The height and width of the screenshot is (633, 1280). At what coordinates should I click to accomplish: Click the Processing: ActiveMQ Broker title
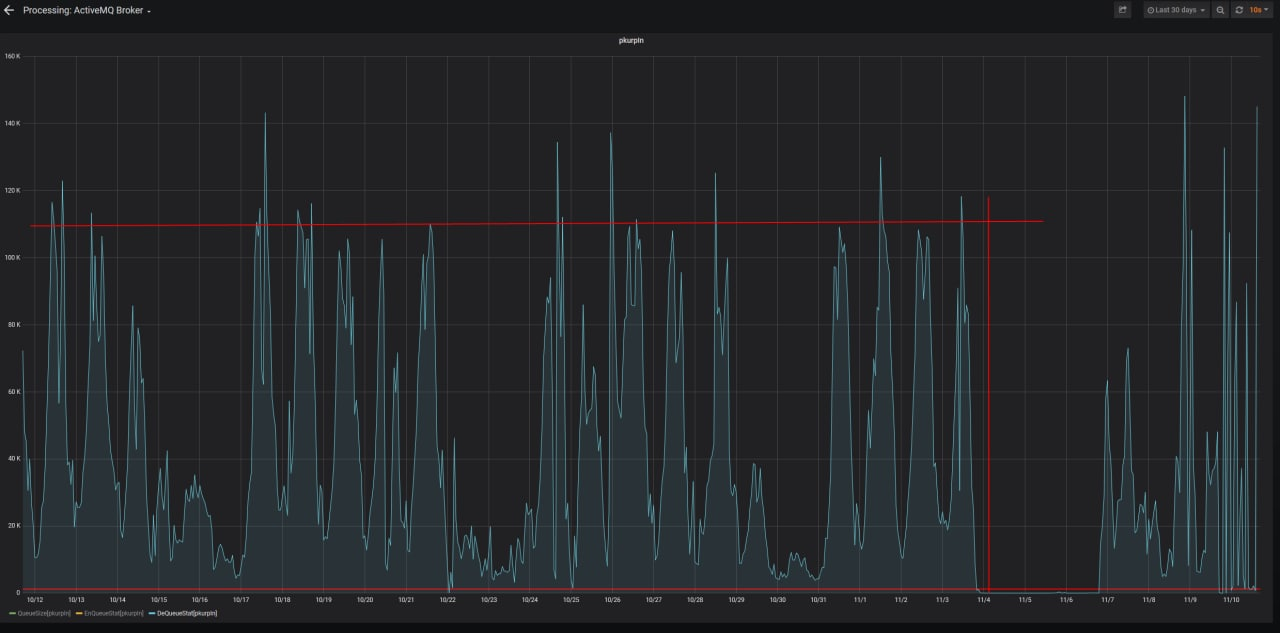tap(85, 10)
